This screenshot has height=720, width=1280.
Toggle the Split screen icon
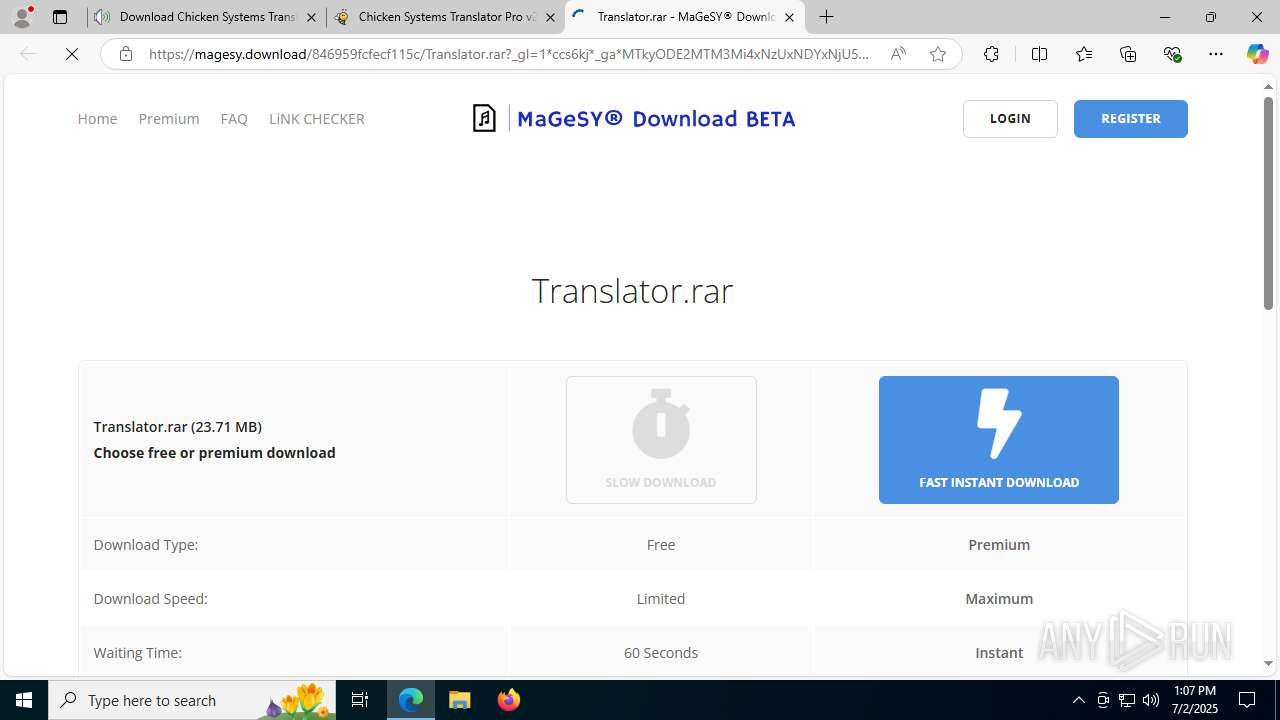[1039, 54]
